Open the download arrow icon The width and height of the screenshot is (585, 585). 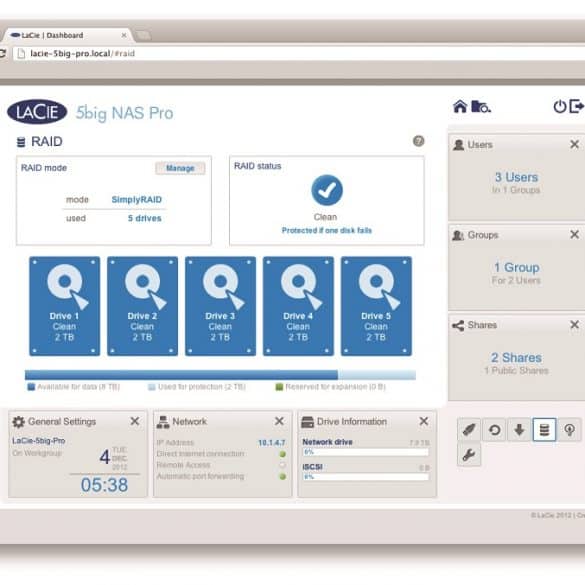[x=519, y=430]
